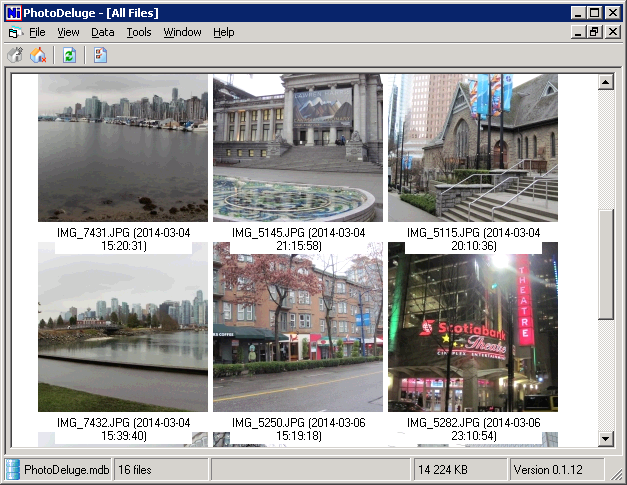Restore the inner All Files child window
Viewport: 627px width, 485px height.
595,32
